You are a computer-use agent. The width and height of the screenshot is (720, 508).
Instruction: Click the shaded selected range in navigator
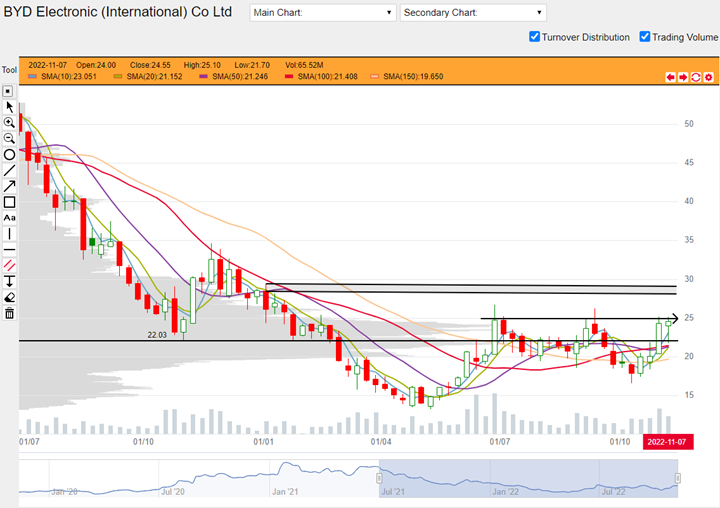528,478
